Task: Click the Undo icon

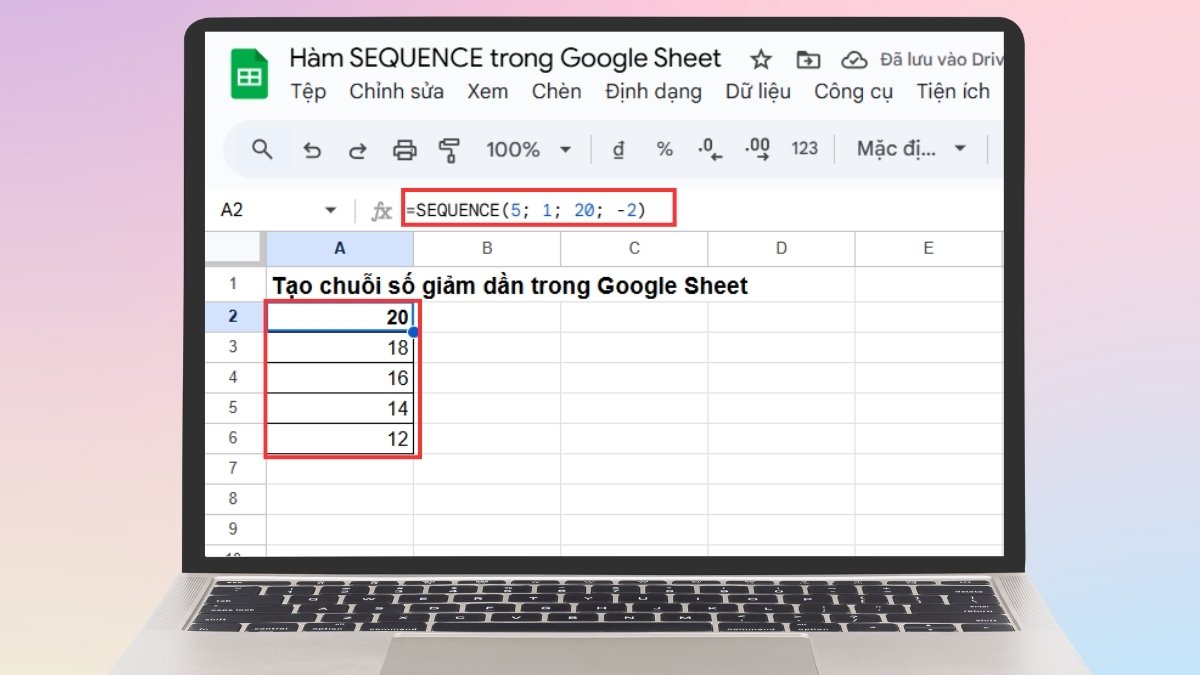Action: click(311, 148)
